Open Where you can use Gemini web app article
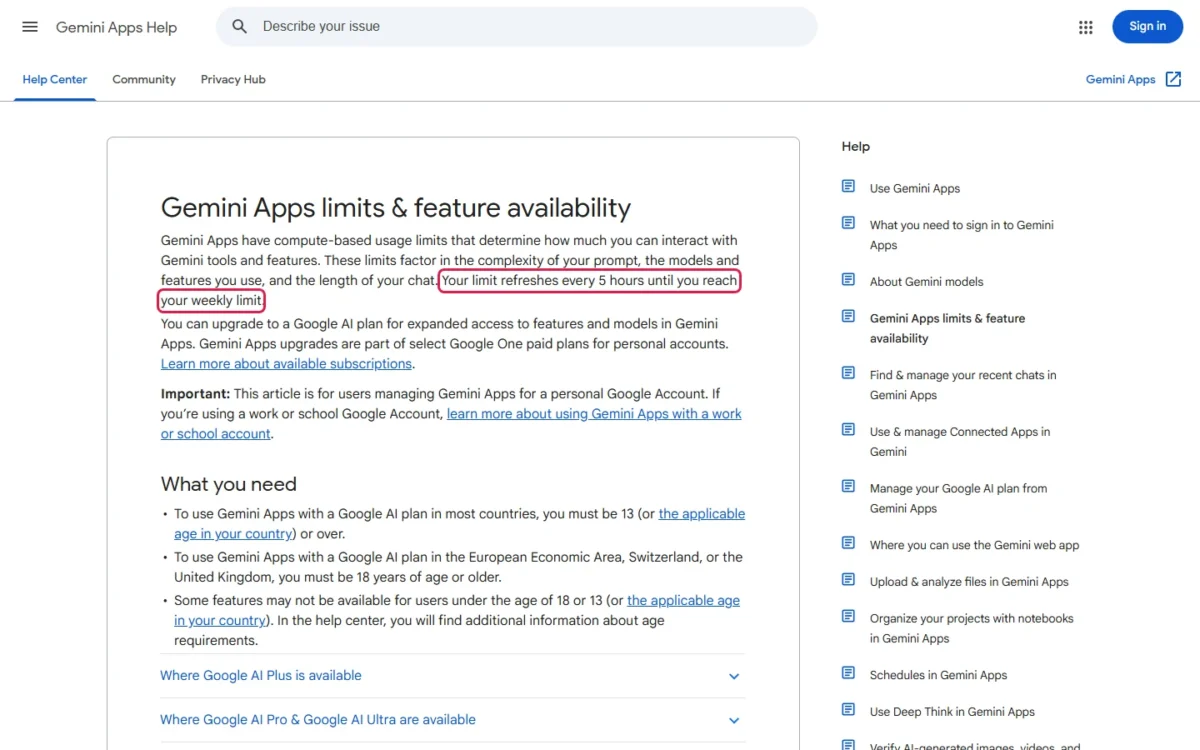Viewport: 1200px width, 750px height. [975, 545]
